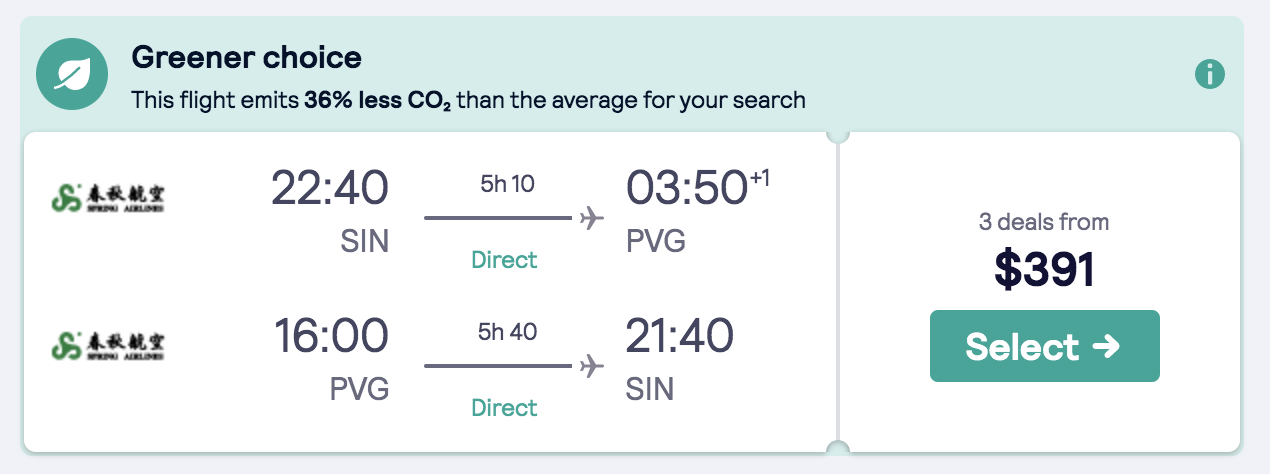Click the Greener choice heading

pos(246,57)
